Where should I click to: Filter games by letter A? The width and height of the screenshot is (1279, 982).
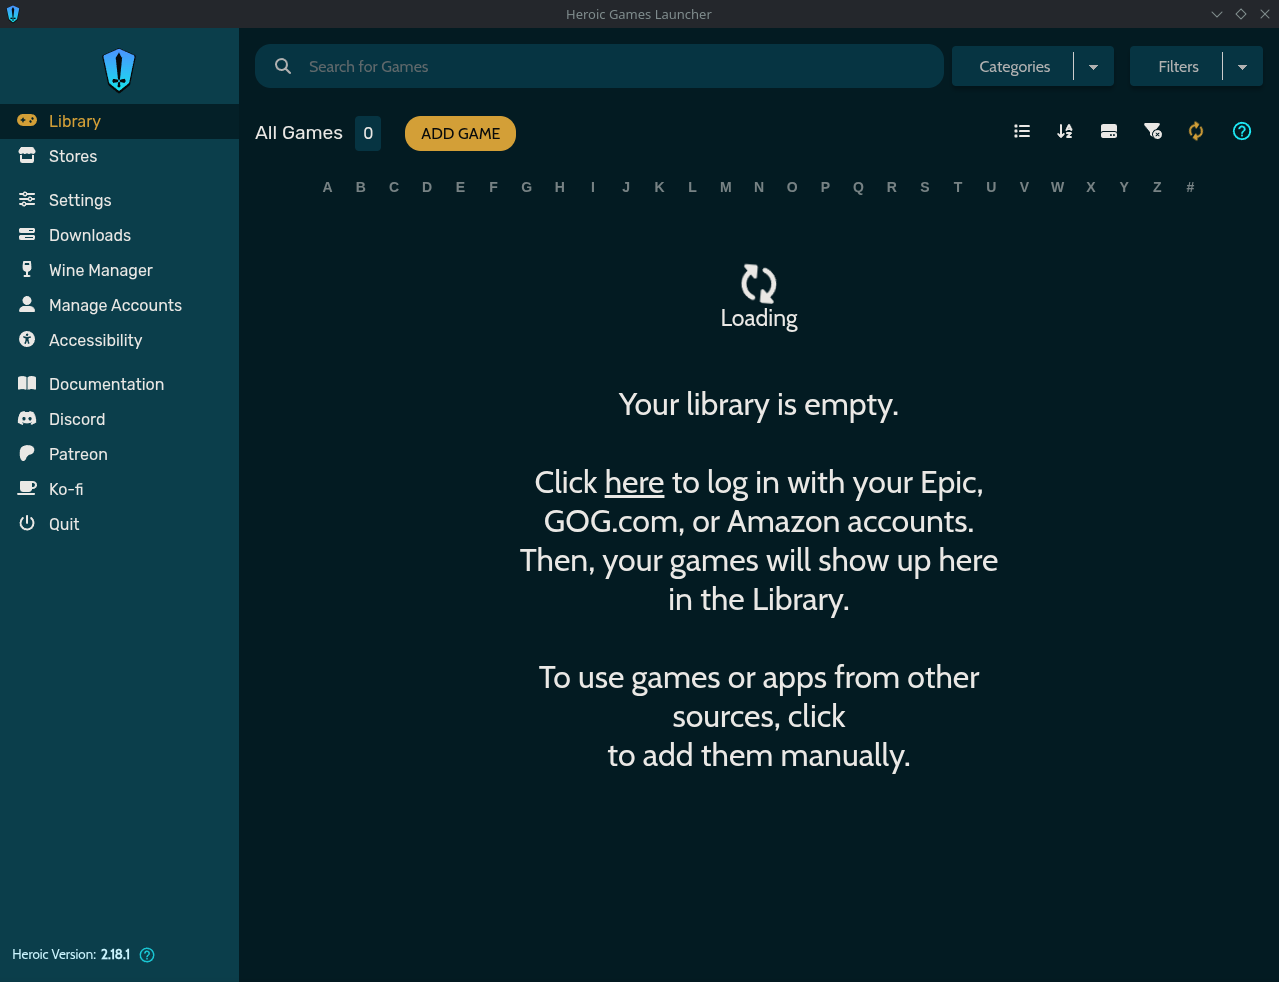(x=327, y=187)
